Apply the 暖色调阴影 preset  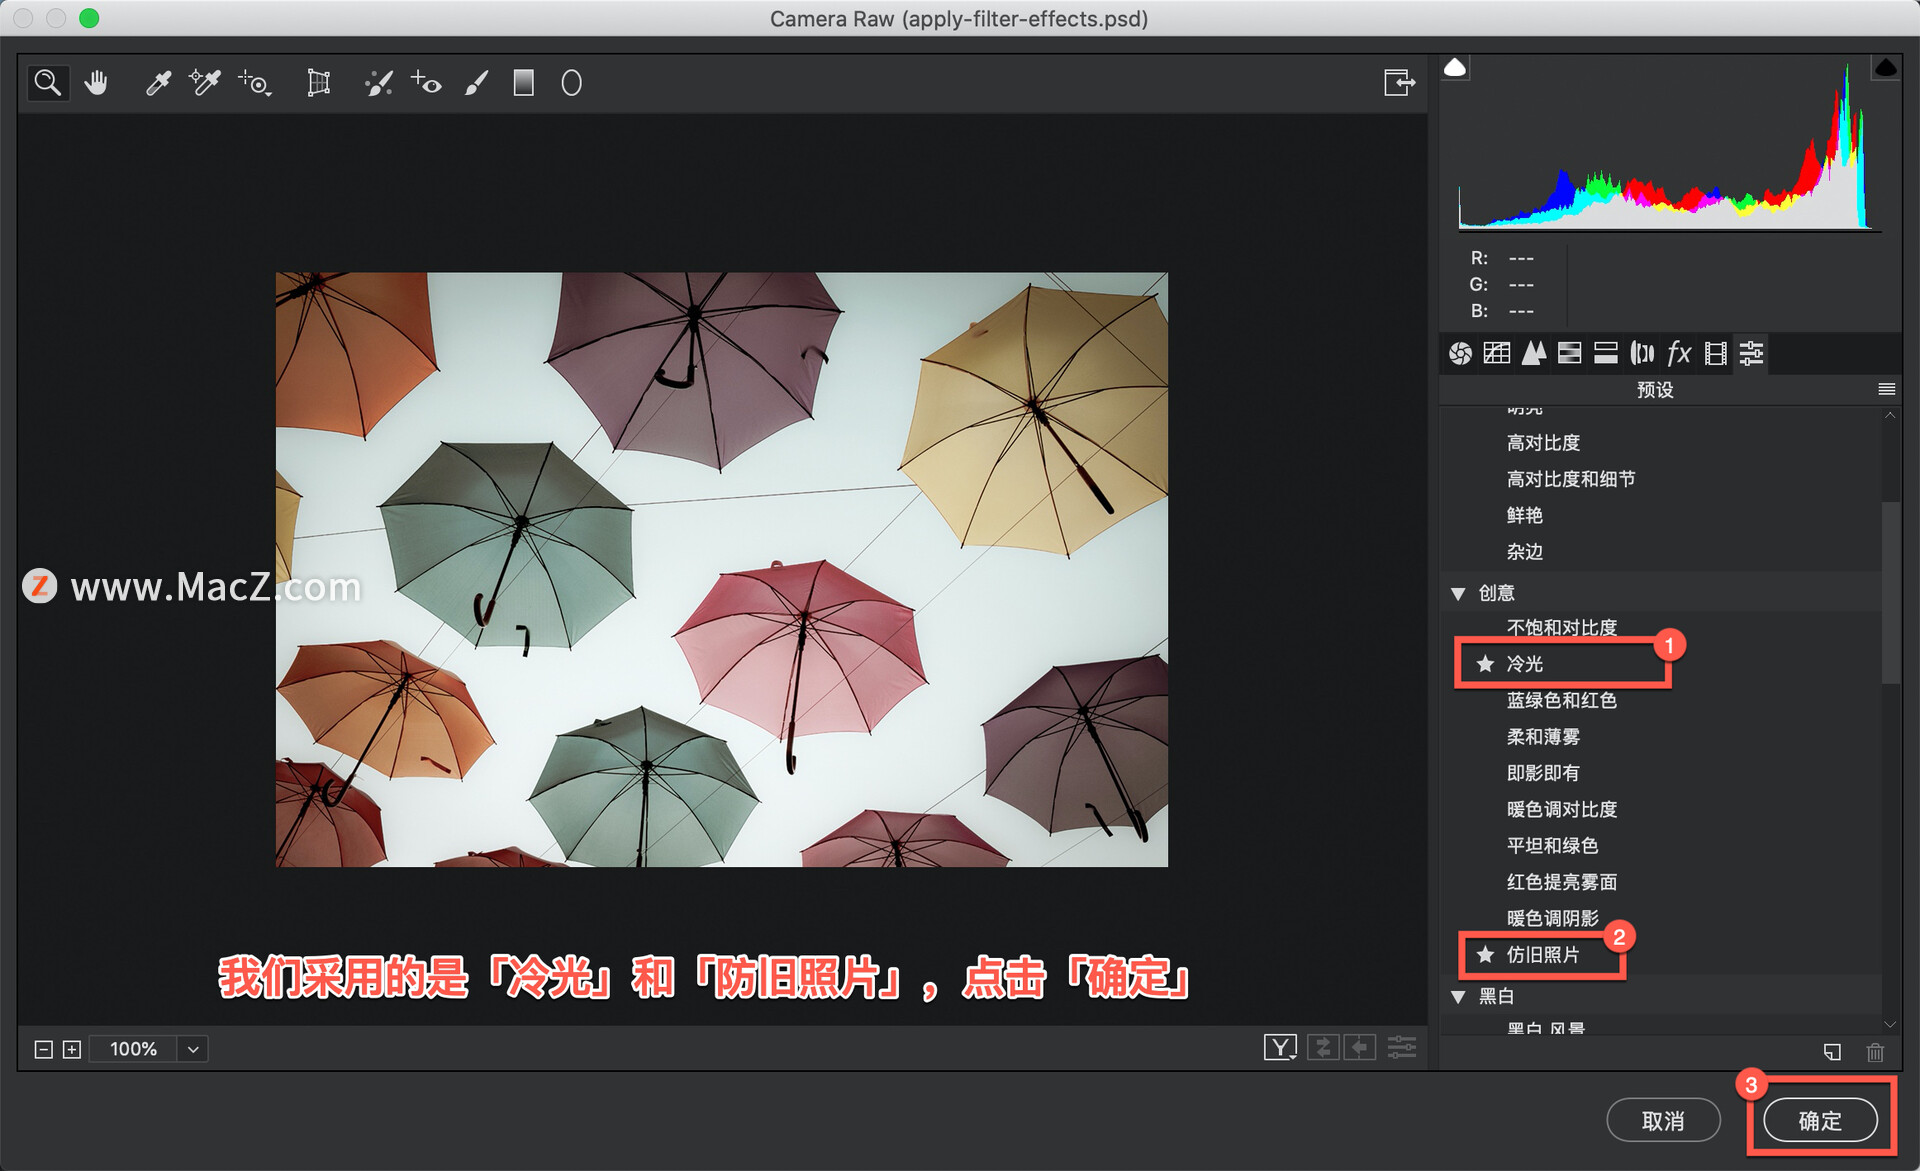[1552, 918]
